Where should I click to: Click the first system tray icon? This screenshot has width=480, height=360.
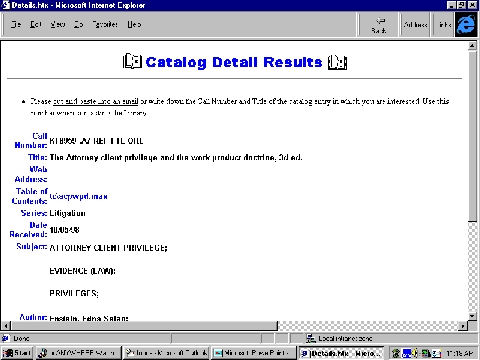396,353
